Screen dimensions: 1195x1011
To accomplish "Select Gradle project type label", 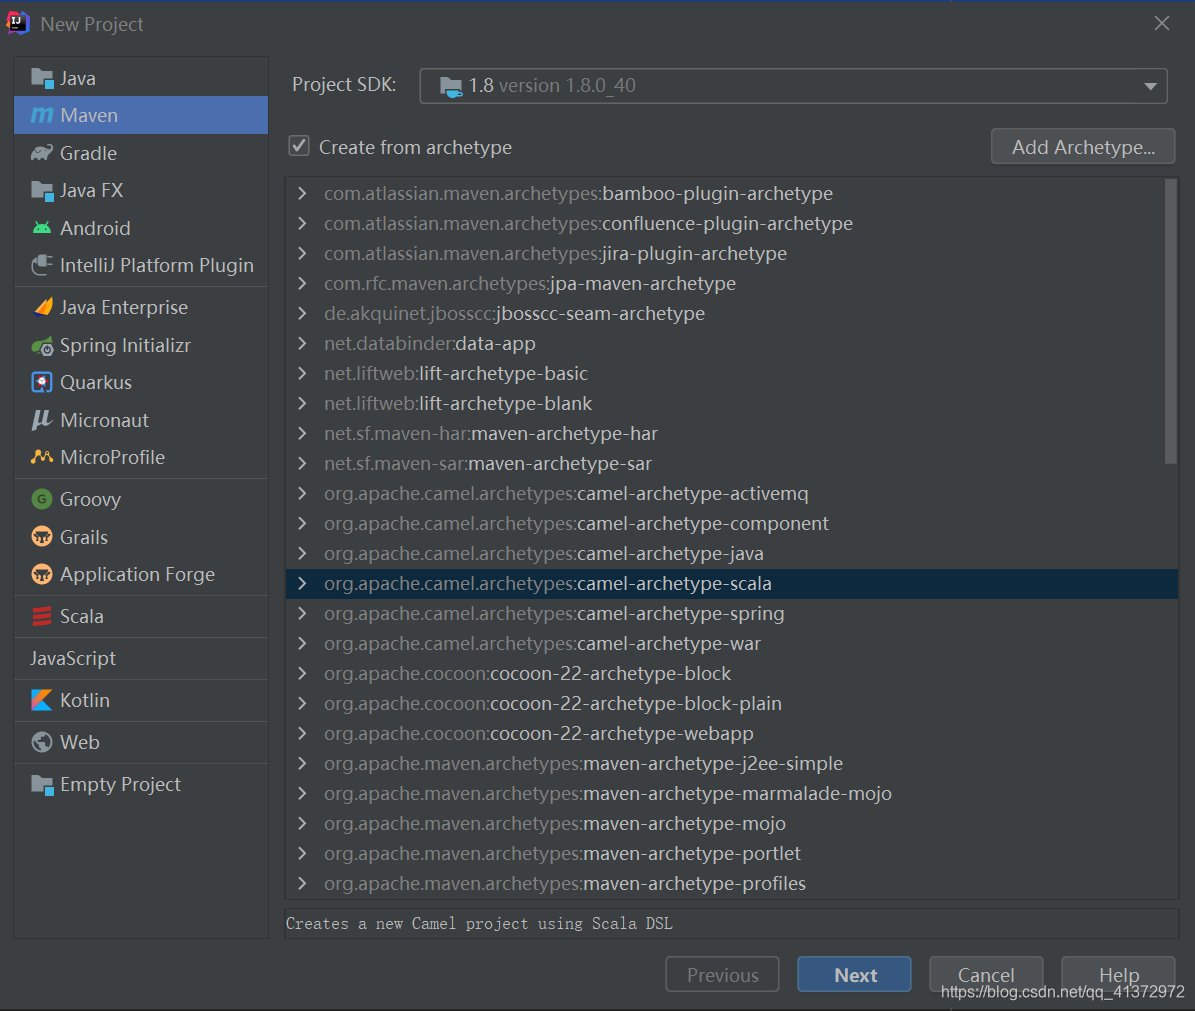I will point(88,153).
